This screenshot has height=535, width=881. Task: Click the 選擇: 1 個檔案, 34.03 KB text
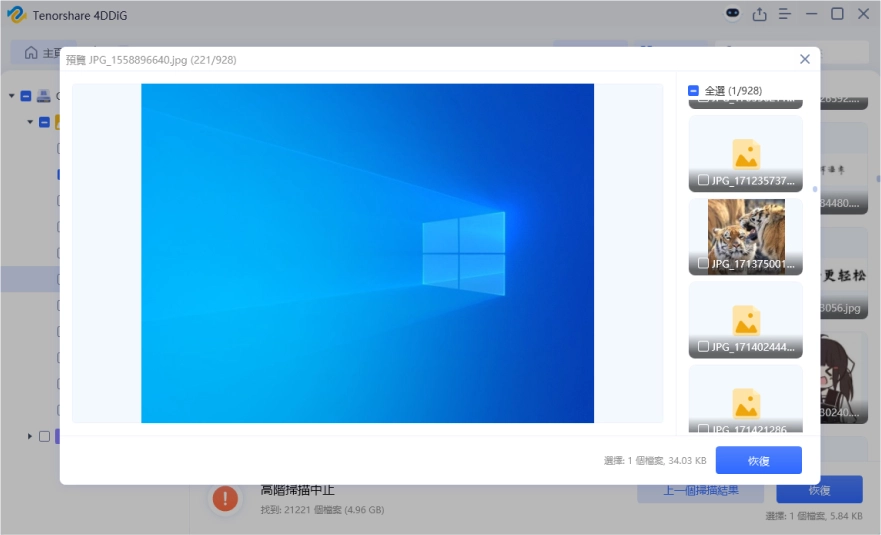pyautogui.click(x=655, y=460)
